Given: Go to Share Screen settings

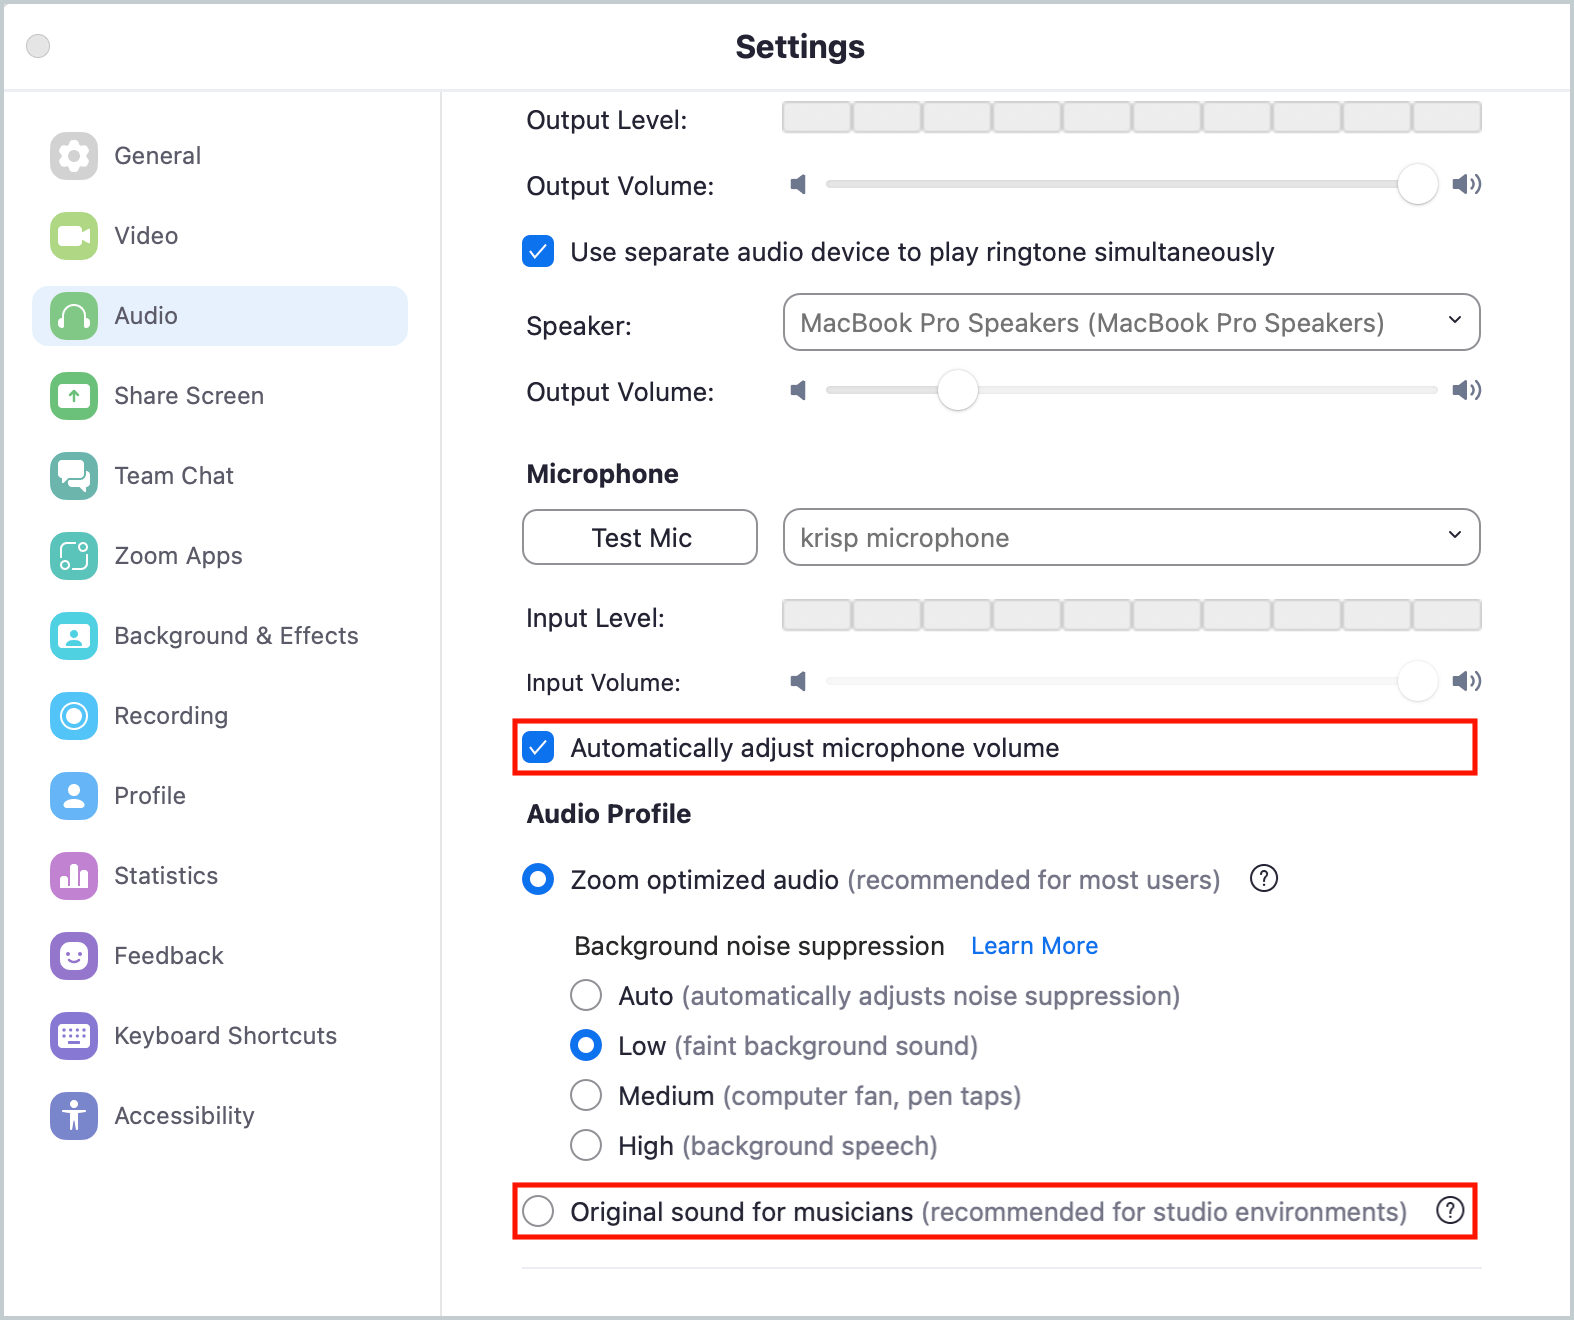Looking at the screenshot, I should click(x=220, y=396).
